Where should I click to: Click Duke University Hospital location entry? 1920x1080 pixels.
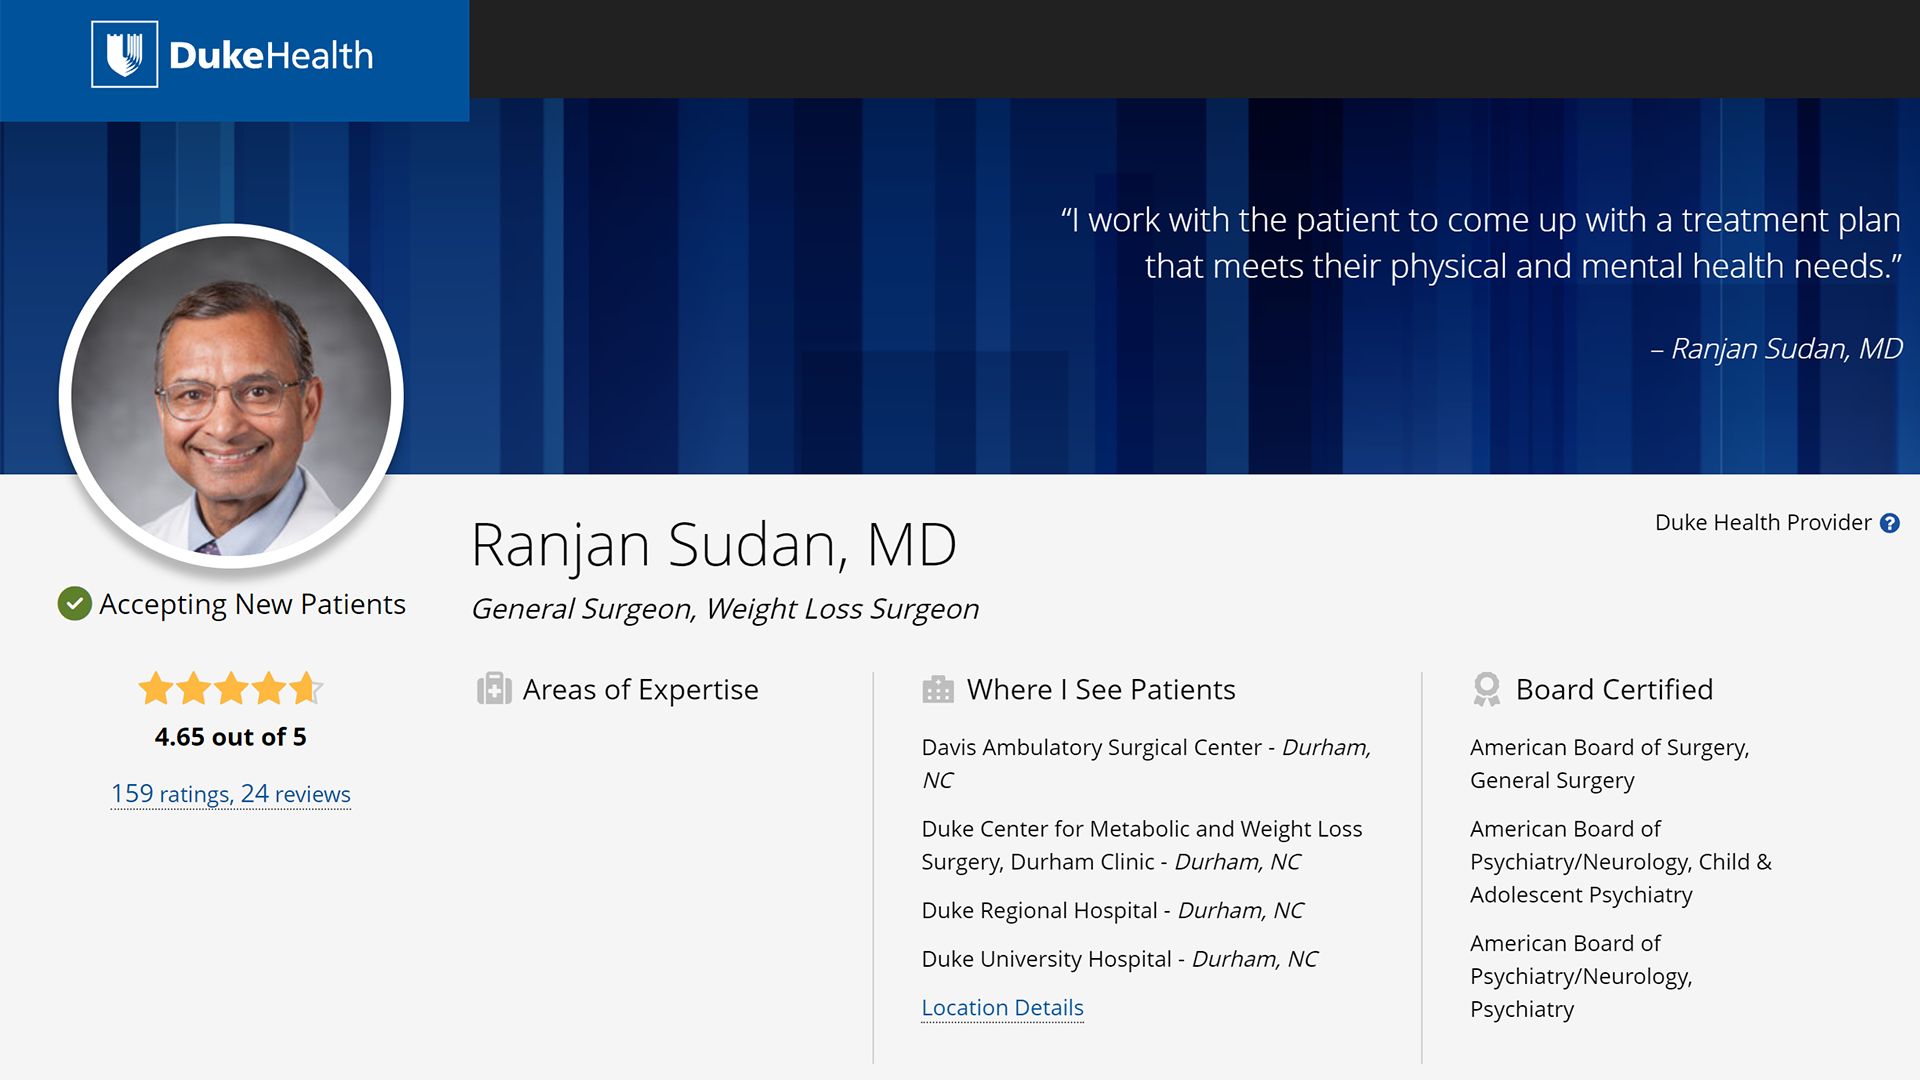(x=1119, y=959)
